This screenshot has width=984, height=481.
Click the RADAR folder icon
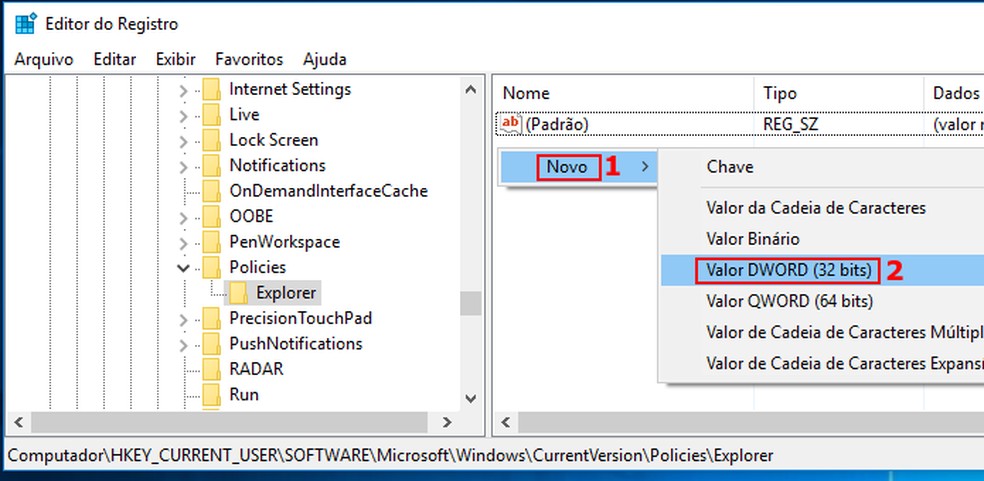211,369
